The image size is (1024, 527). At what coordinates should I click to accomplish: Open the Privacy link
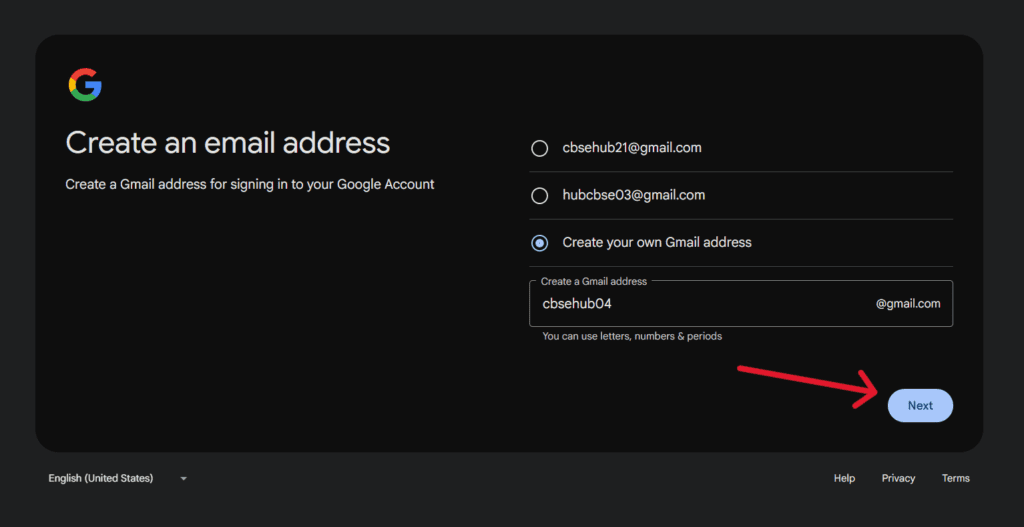[x=898, y=479]
